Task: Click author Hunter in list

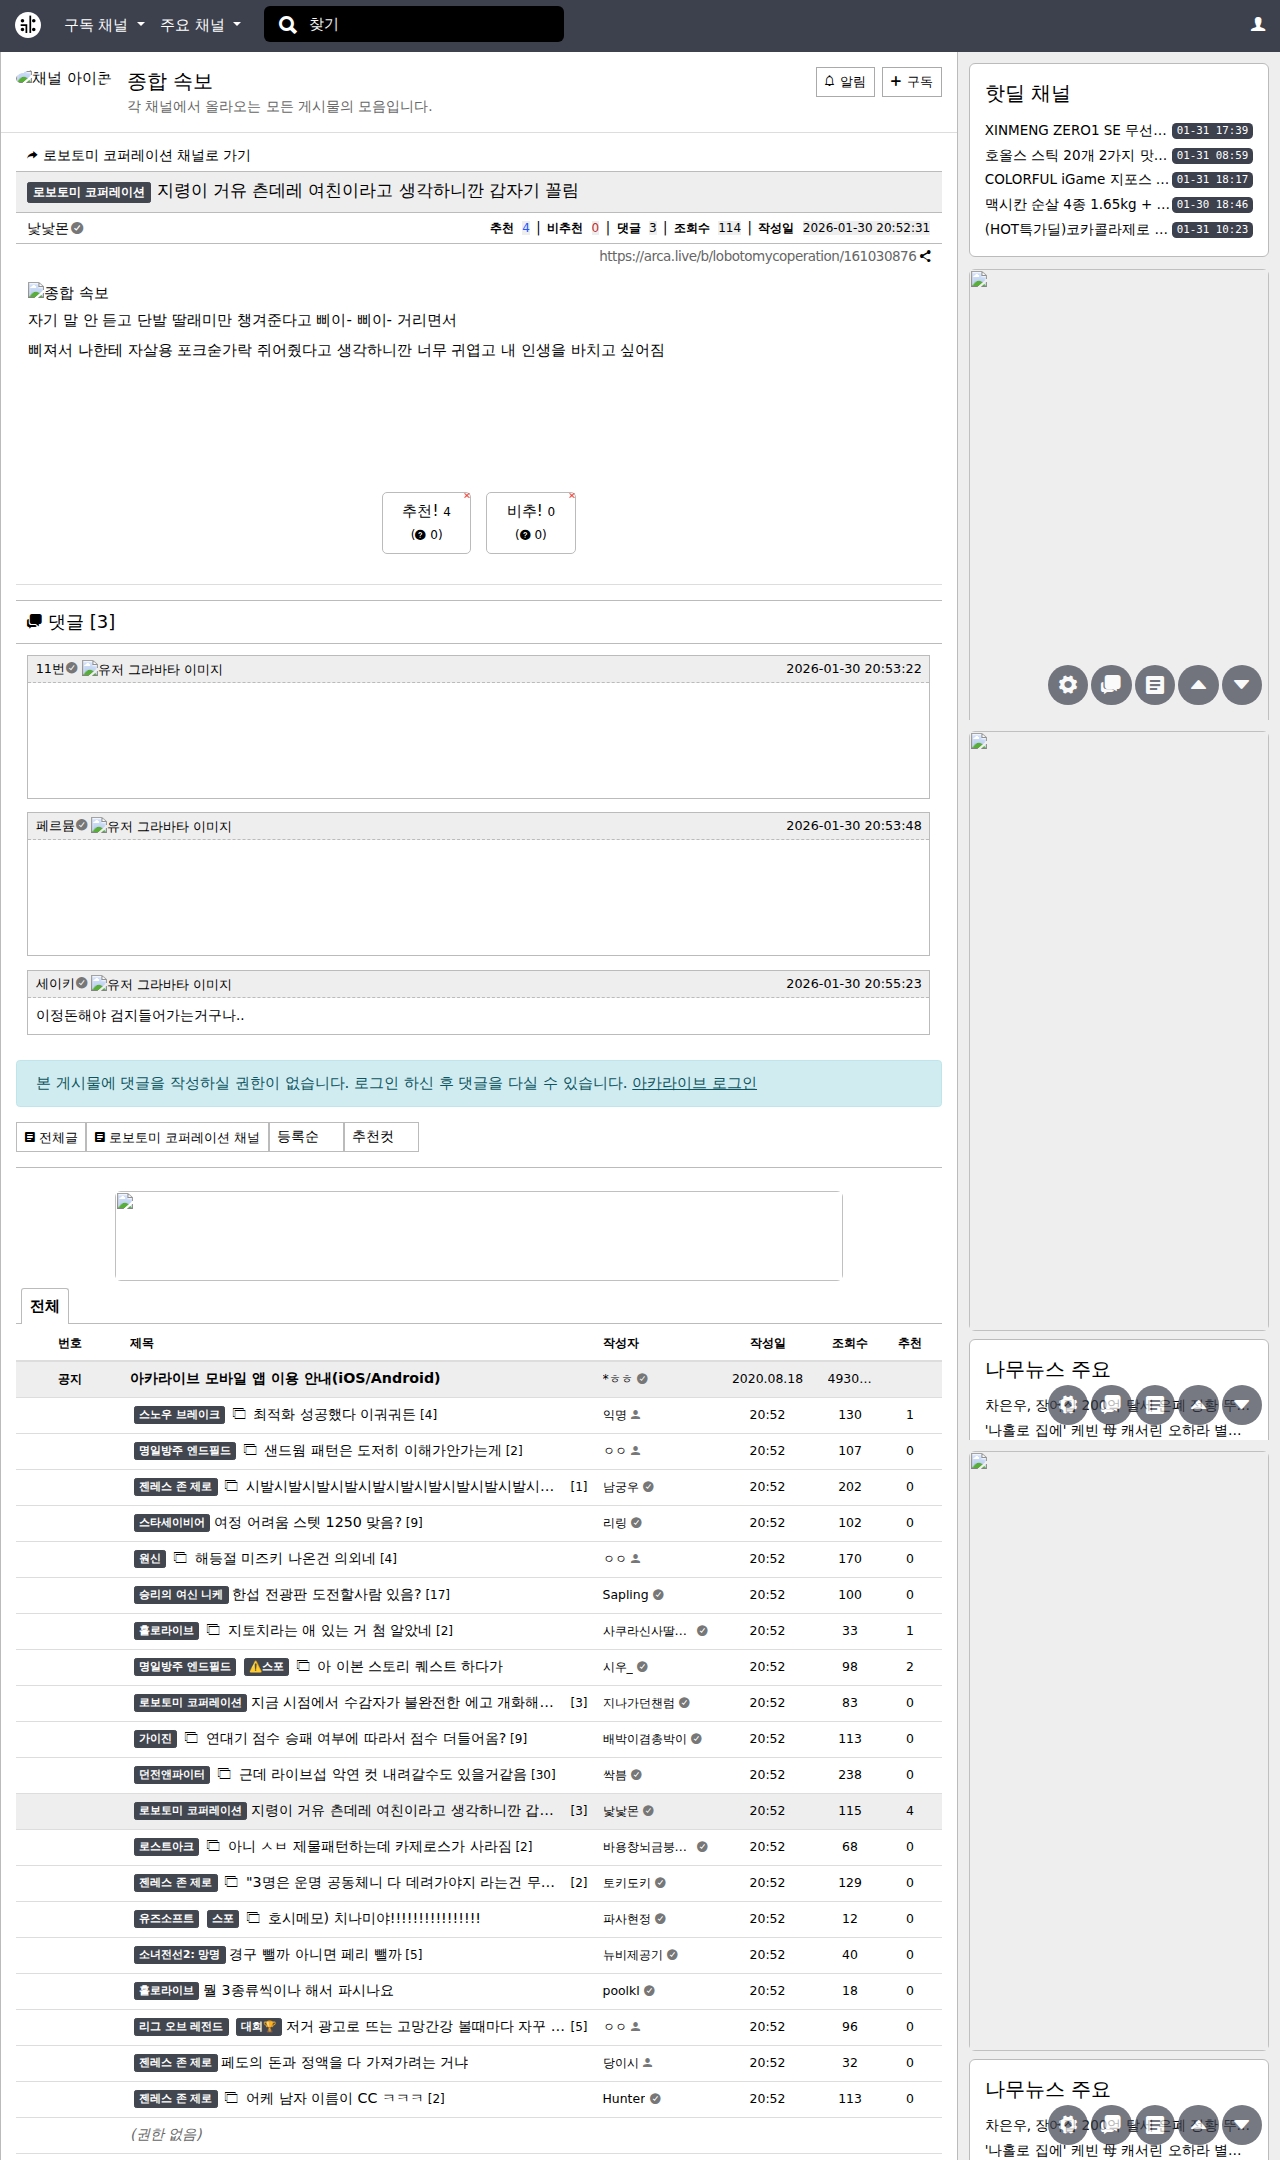Action: coord(624,2098)
